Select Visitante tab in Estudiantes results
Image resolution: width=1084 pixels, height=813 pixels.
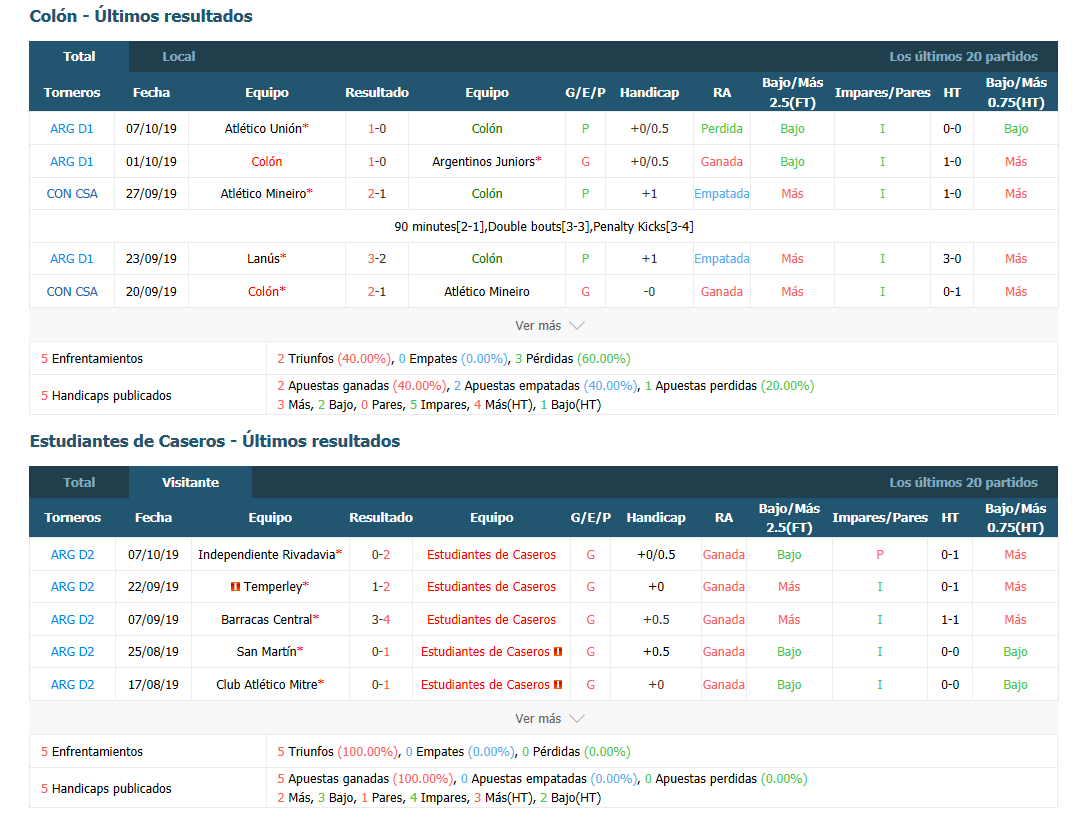tap(190, 483)
